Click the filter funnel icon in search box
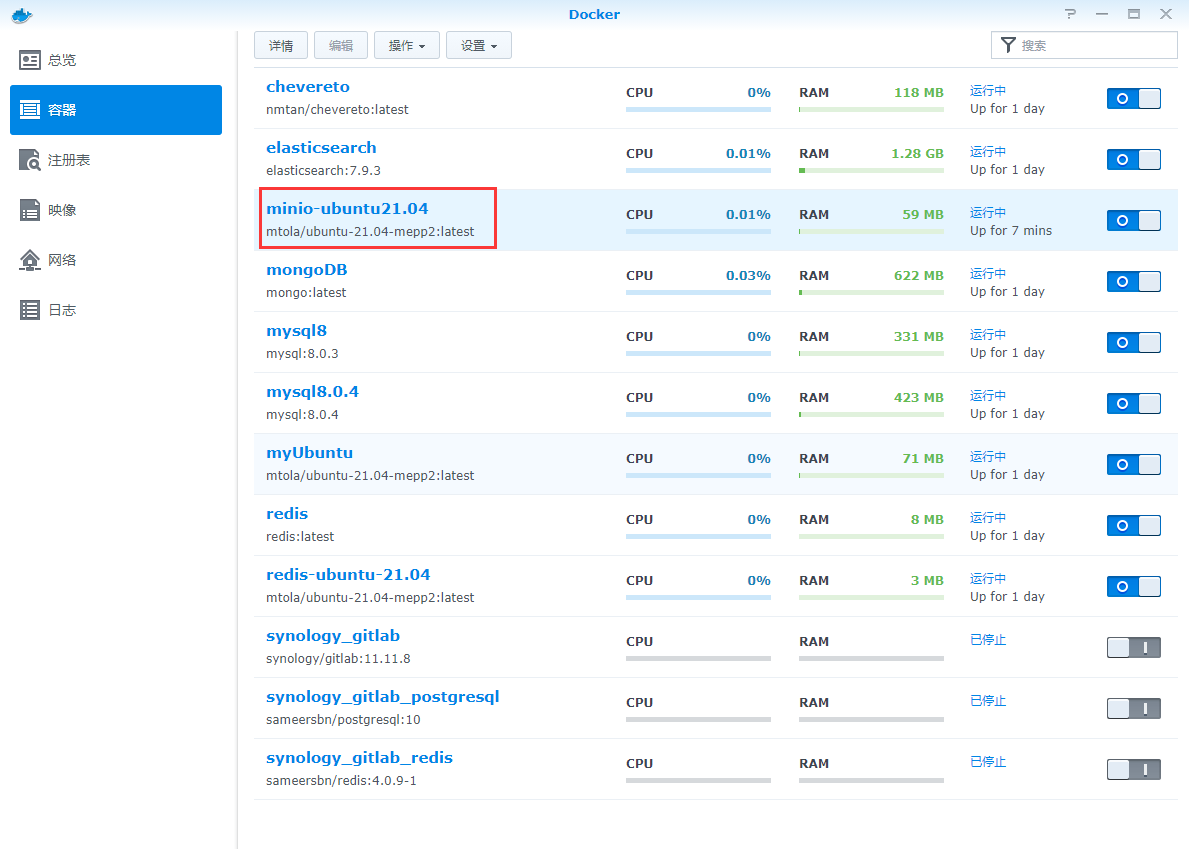The image size is (1189, 849). coord(1008,45)
